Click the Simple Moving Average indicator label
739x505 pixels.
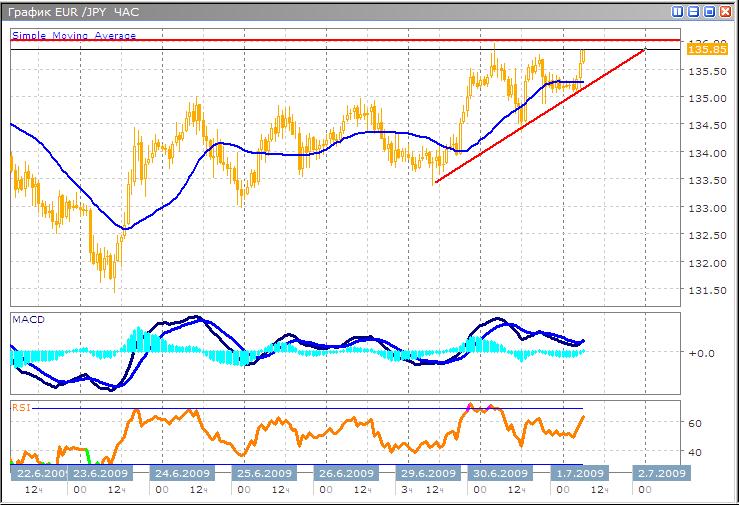[x=73, y=34]
